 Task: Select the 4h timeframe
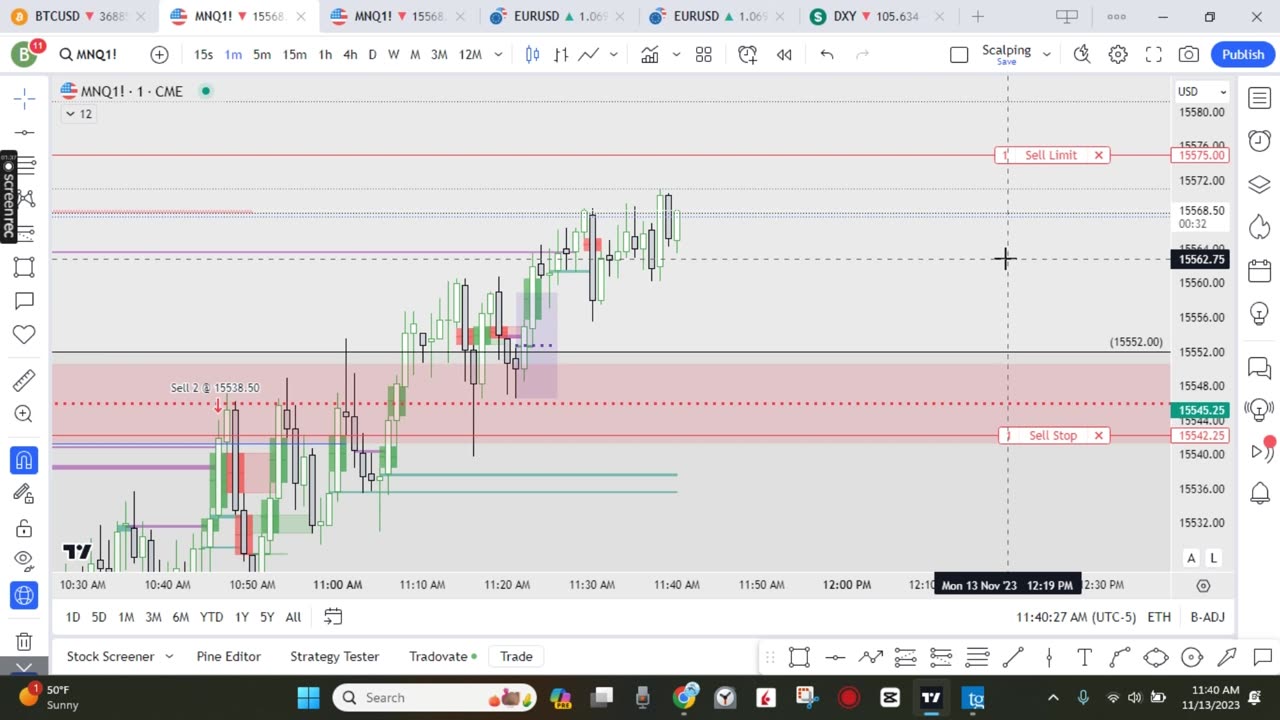click(350, 55)
